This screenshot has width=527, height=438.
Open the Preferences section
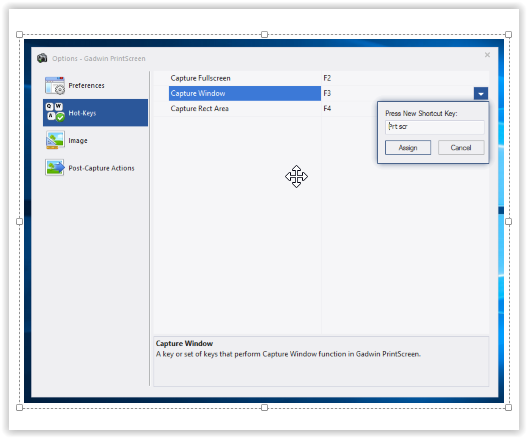click(x=86, y=85)
